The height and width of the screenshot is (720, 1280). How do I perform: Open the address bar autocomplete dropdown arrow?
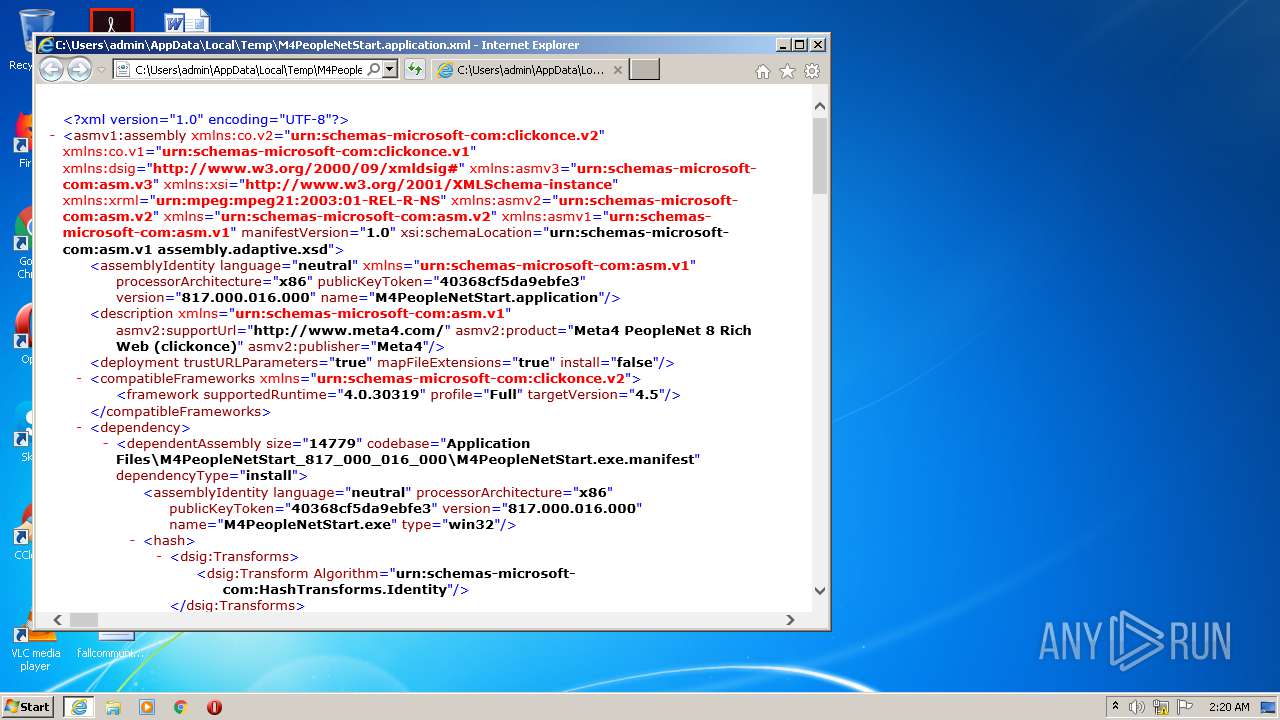coord(390,70)
